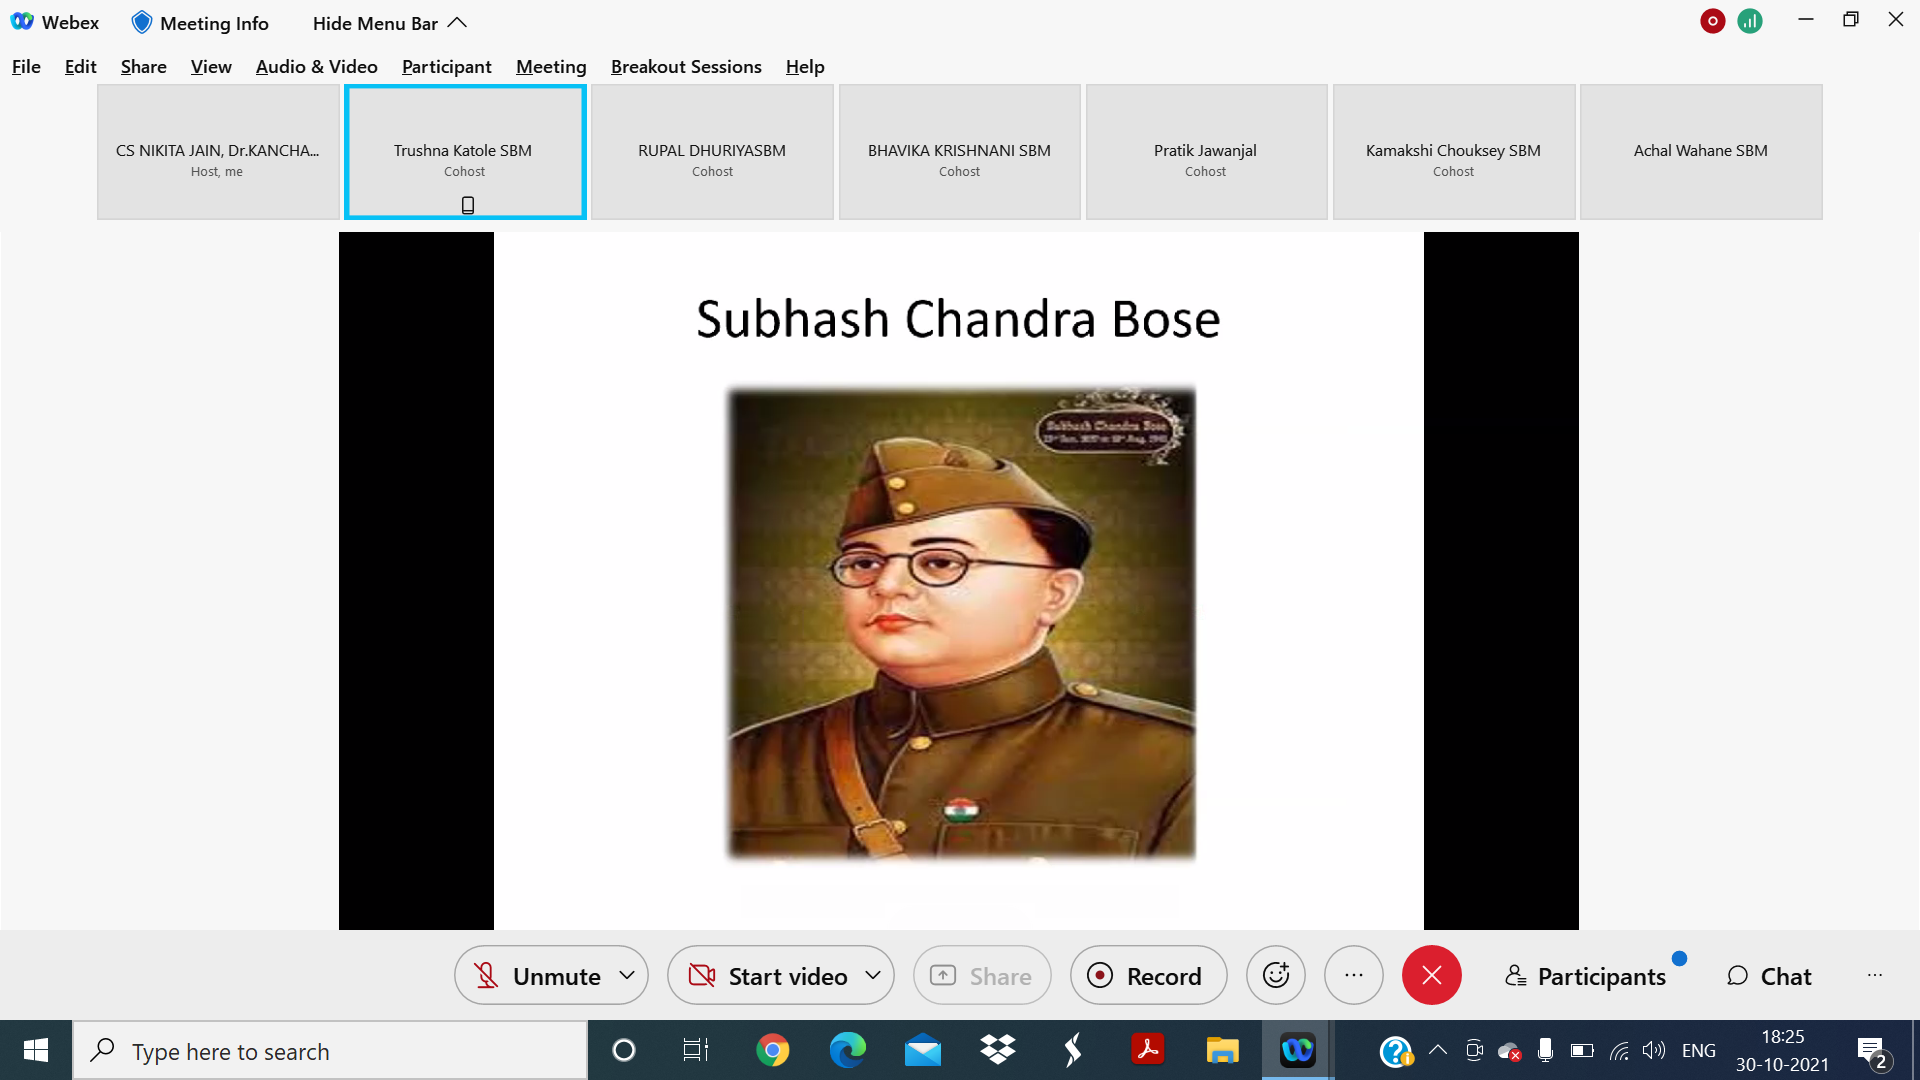Click the Meet Now tray icon

pyautogui.click(x=1473, y=1050)
